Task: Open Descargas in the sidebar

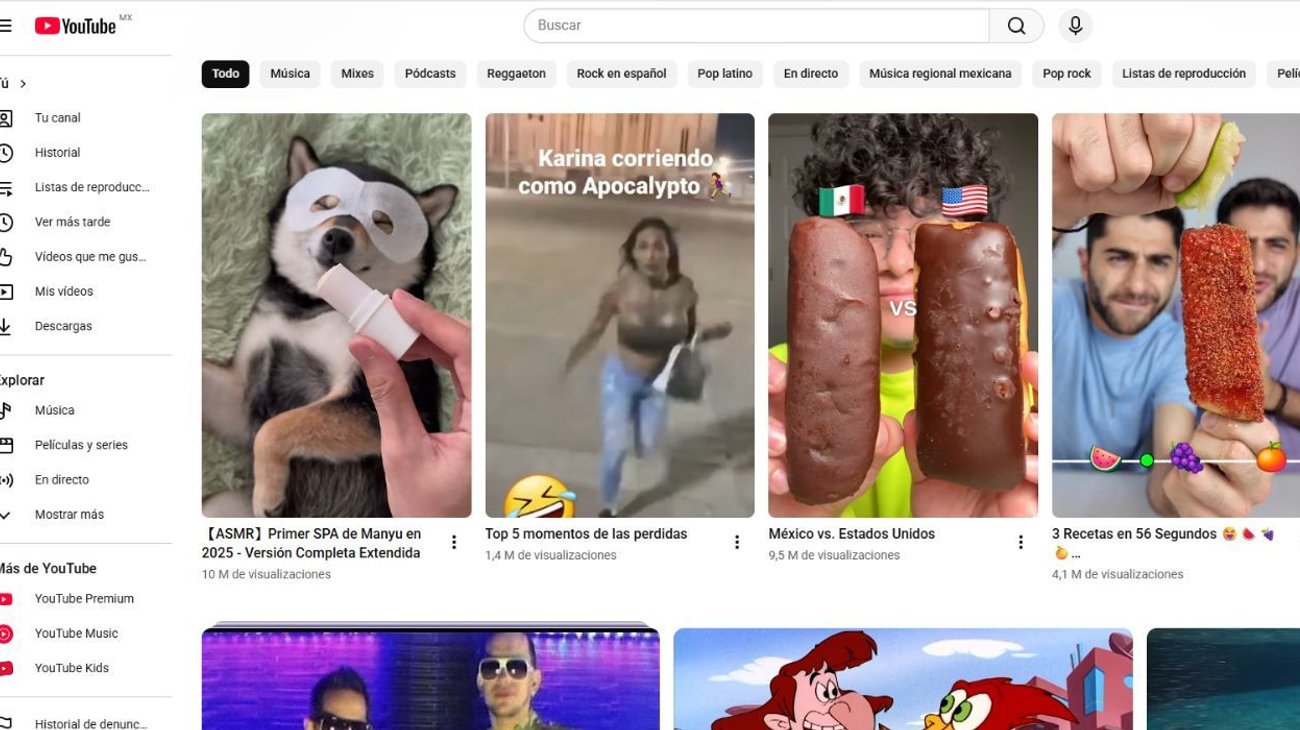Action: pyautogui.click(x=63, y=326)
